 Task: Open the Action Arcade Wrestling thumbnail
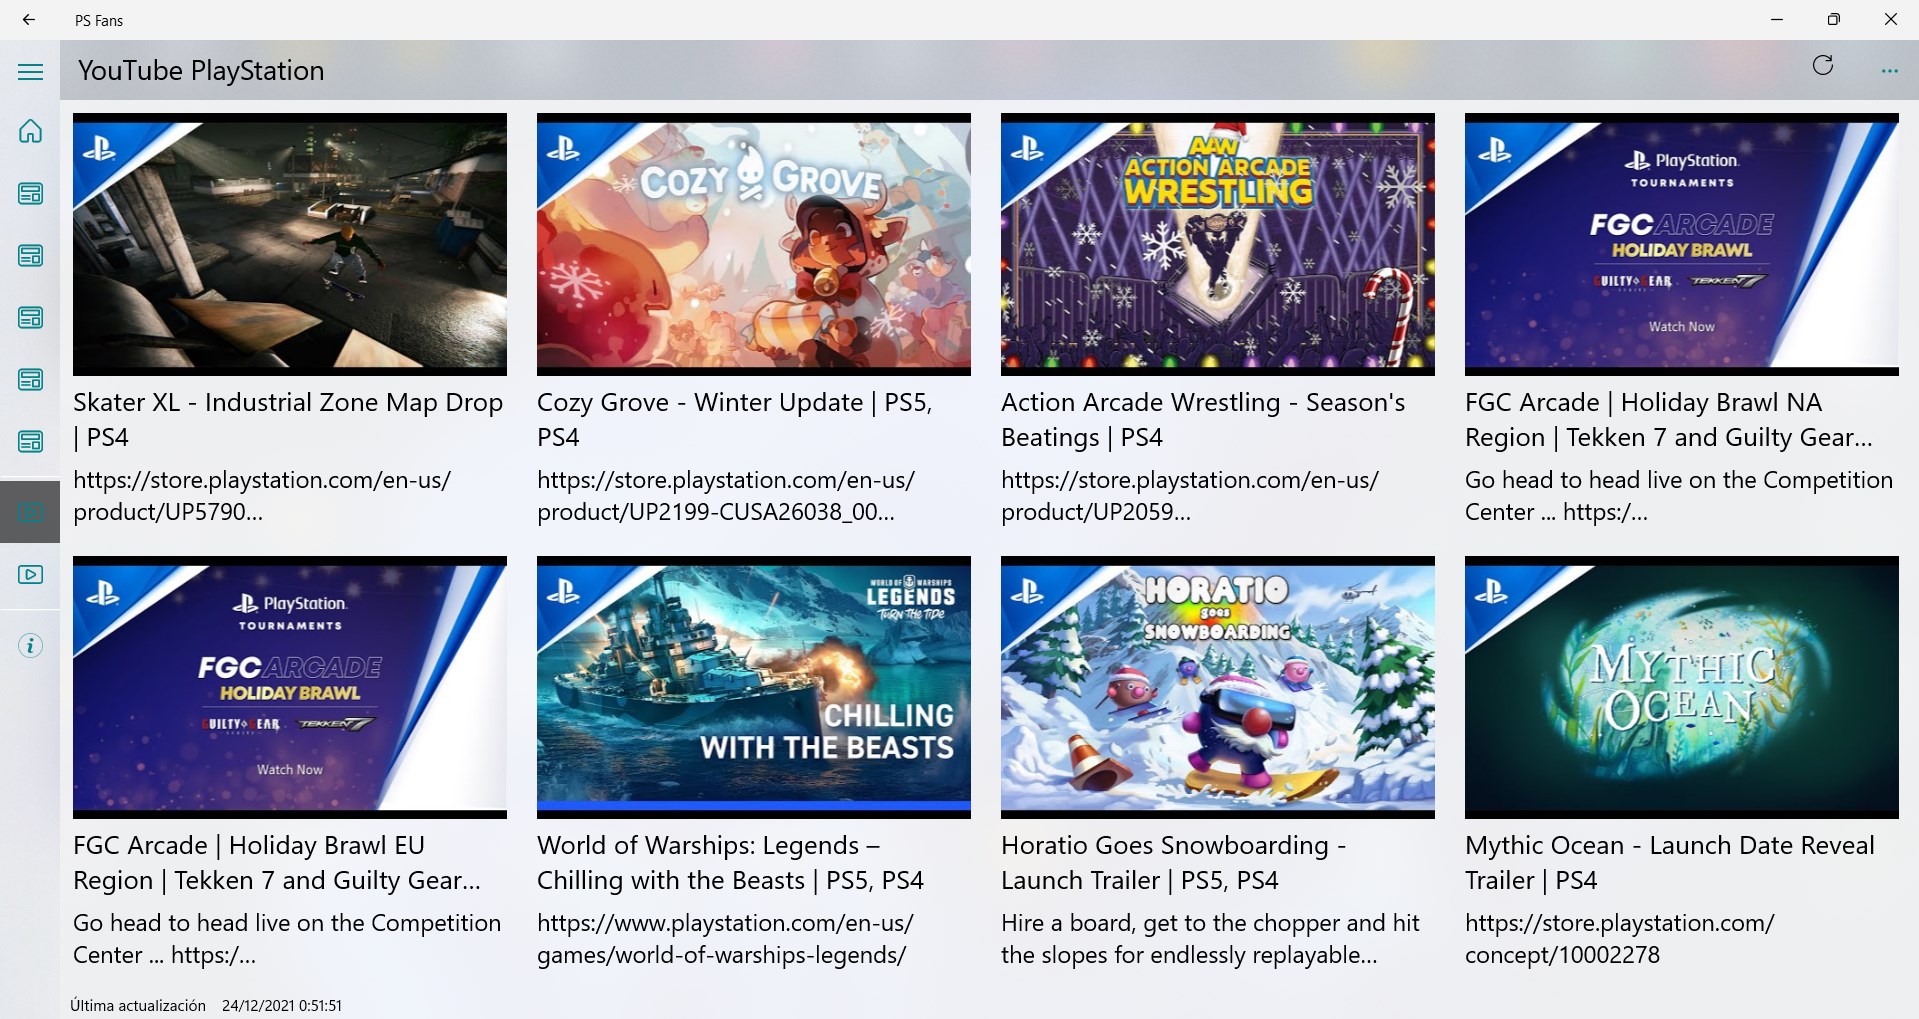click(x=1218, y=244)
